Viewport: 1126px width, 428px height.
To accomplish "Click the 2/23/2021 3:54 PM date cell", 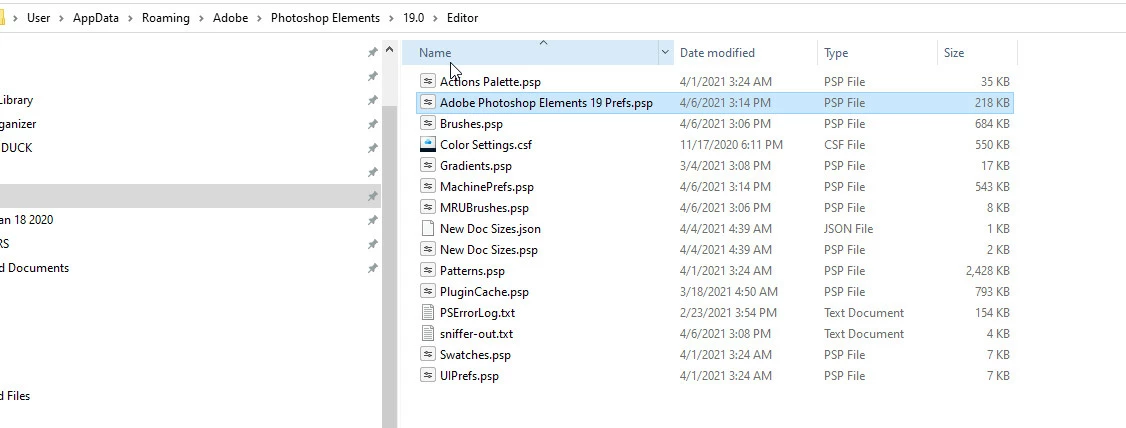I will tap(728, 312).
